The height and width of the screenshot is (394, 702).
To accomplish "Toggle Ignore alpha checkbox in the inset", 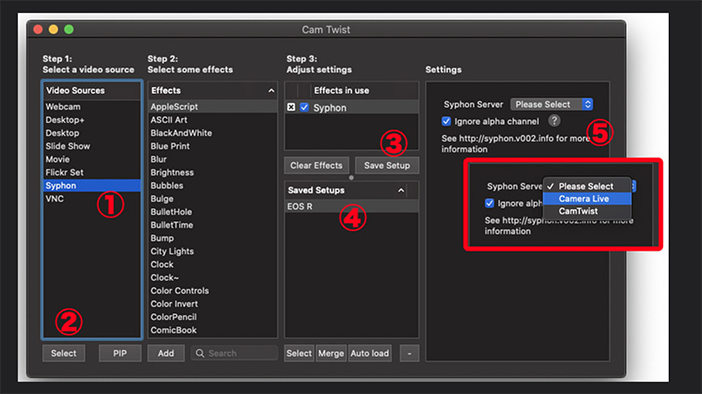I will click(490, 203).
